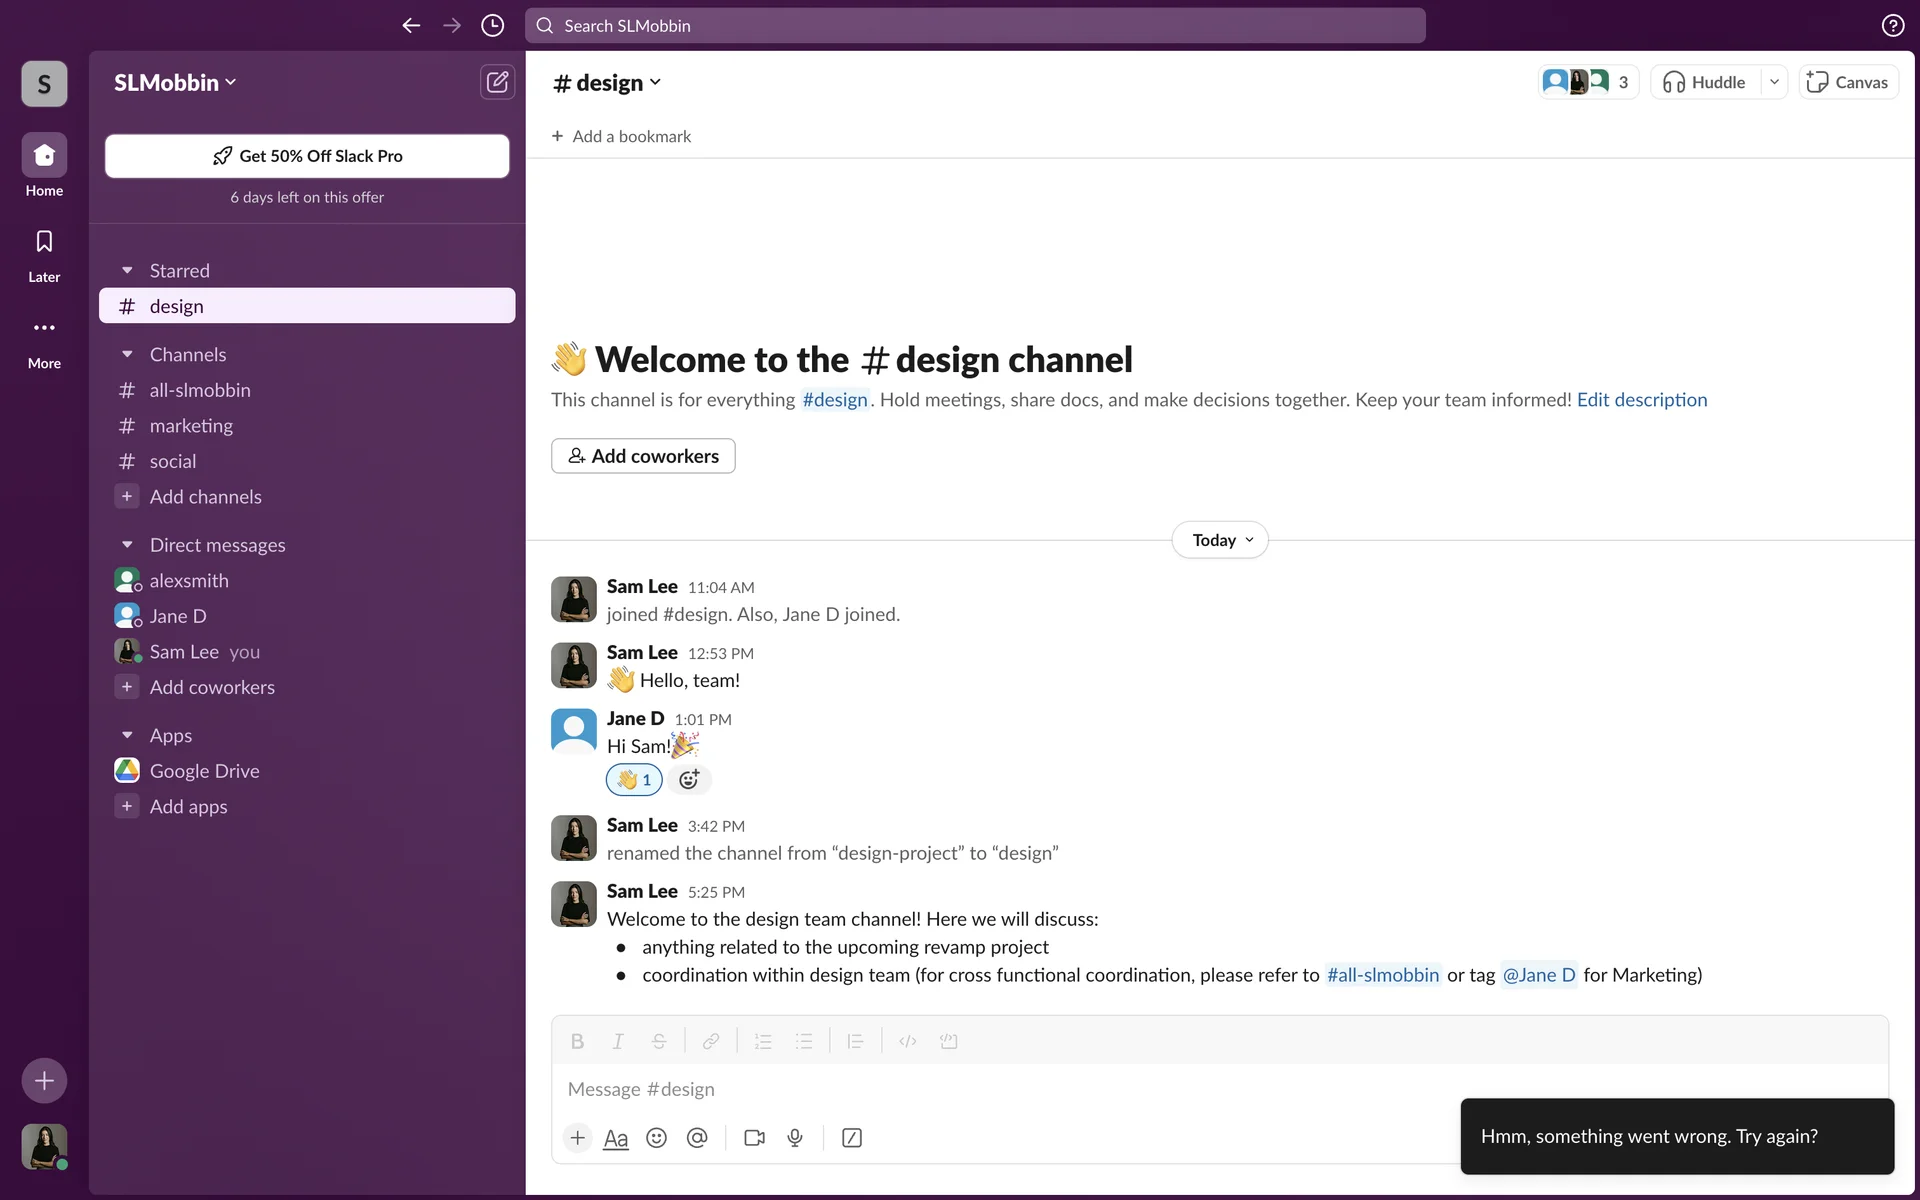Click the emoji picker icon in composer
Image resolution: width=1920 pixels, height=1200 pixels.
656,1138
